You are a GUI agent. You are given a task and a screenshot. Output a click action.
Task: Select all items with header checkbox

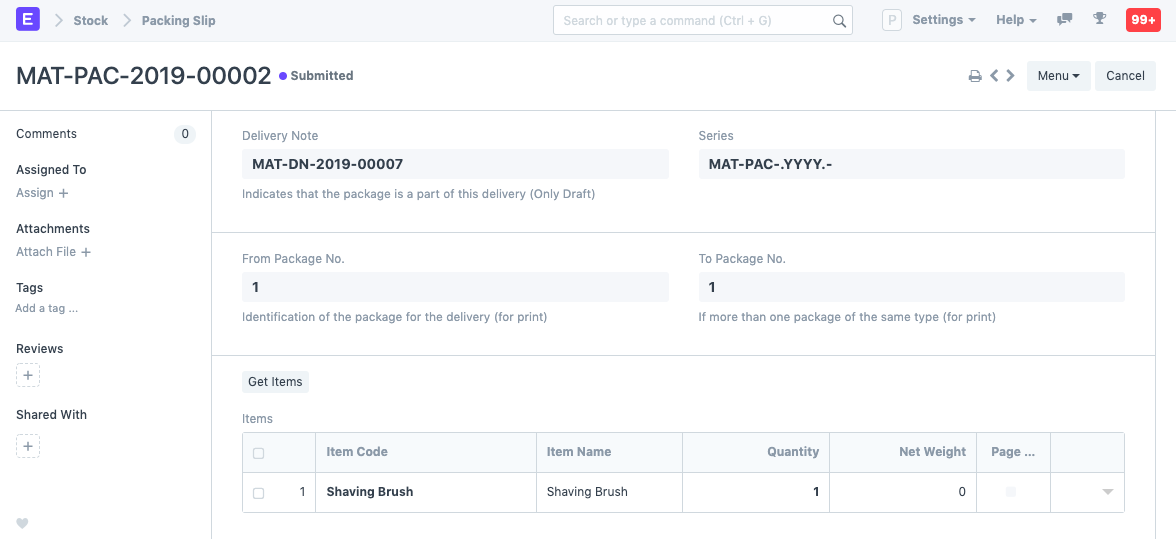click(259, 453)
